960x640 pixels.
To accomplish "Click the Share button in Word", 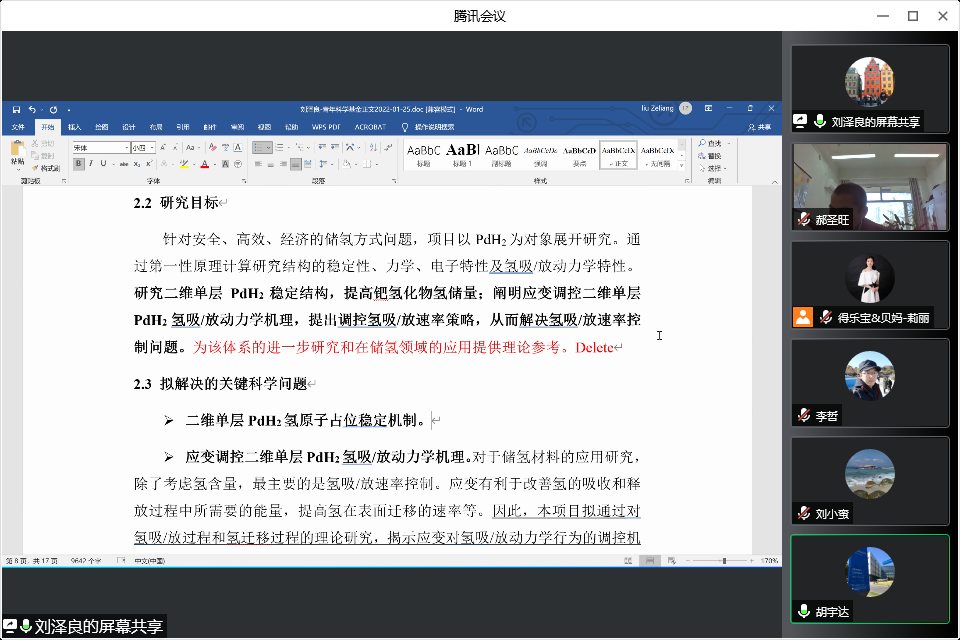I will point(760,127).
